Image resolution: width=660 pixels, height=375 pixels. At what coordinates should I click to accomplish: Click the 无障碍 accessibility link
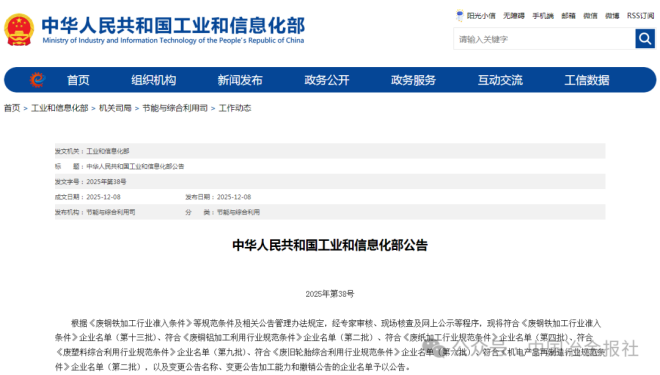[514, 16]
